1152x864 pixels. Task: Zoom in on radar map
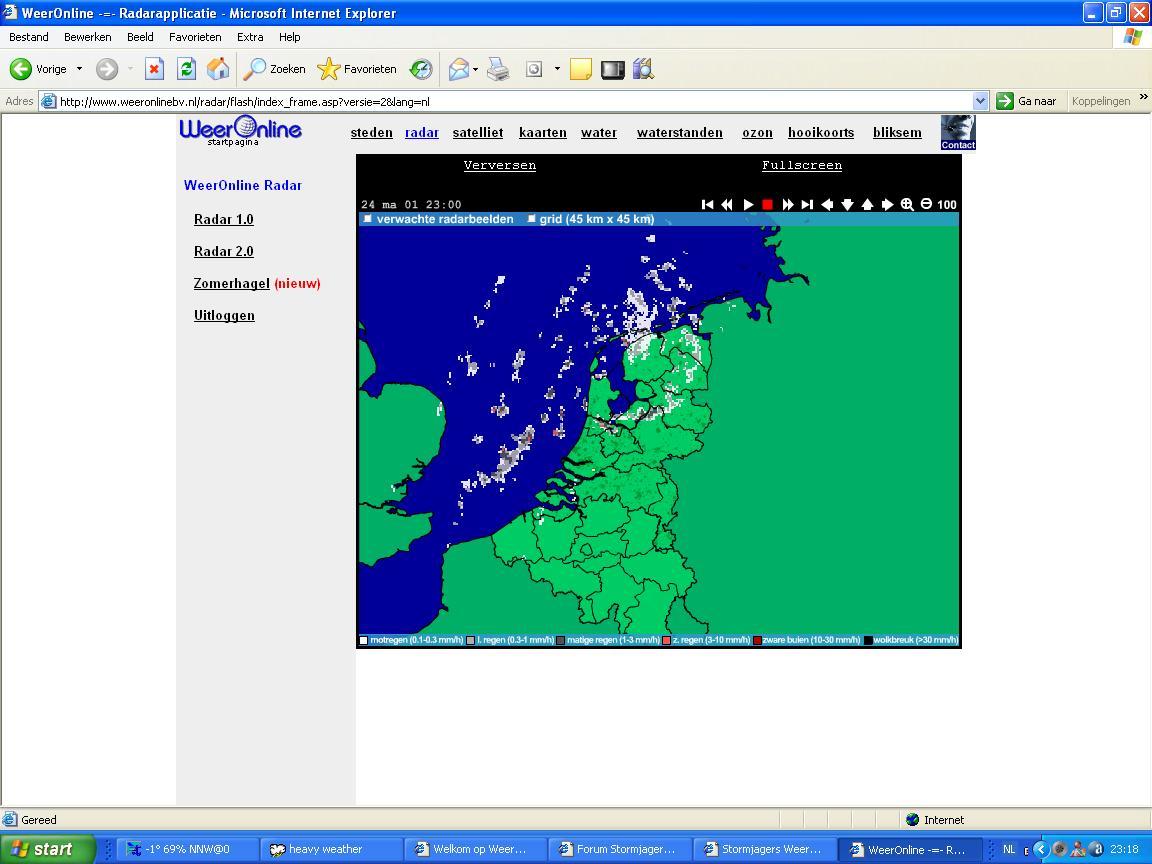point(907,204)
